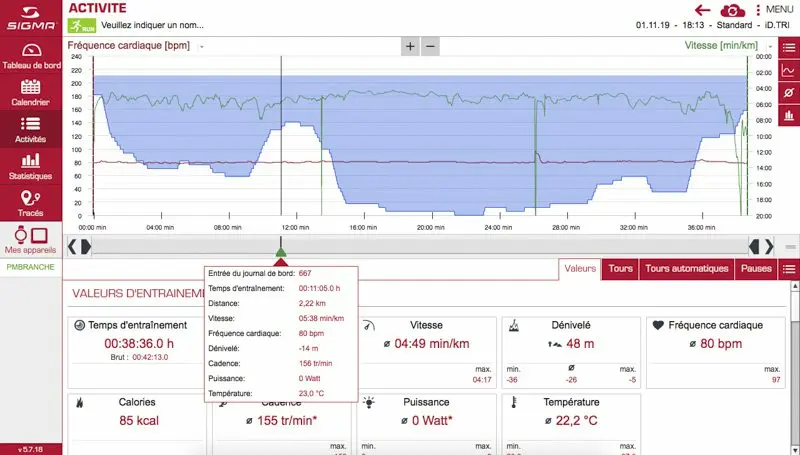Open Mes appareils devices page

click(x=30, y=239)
